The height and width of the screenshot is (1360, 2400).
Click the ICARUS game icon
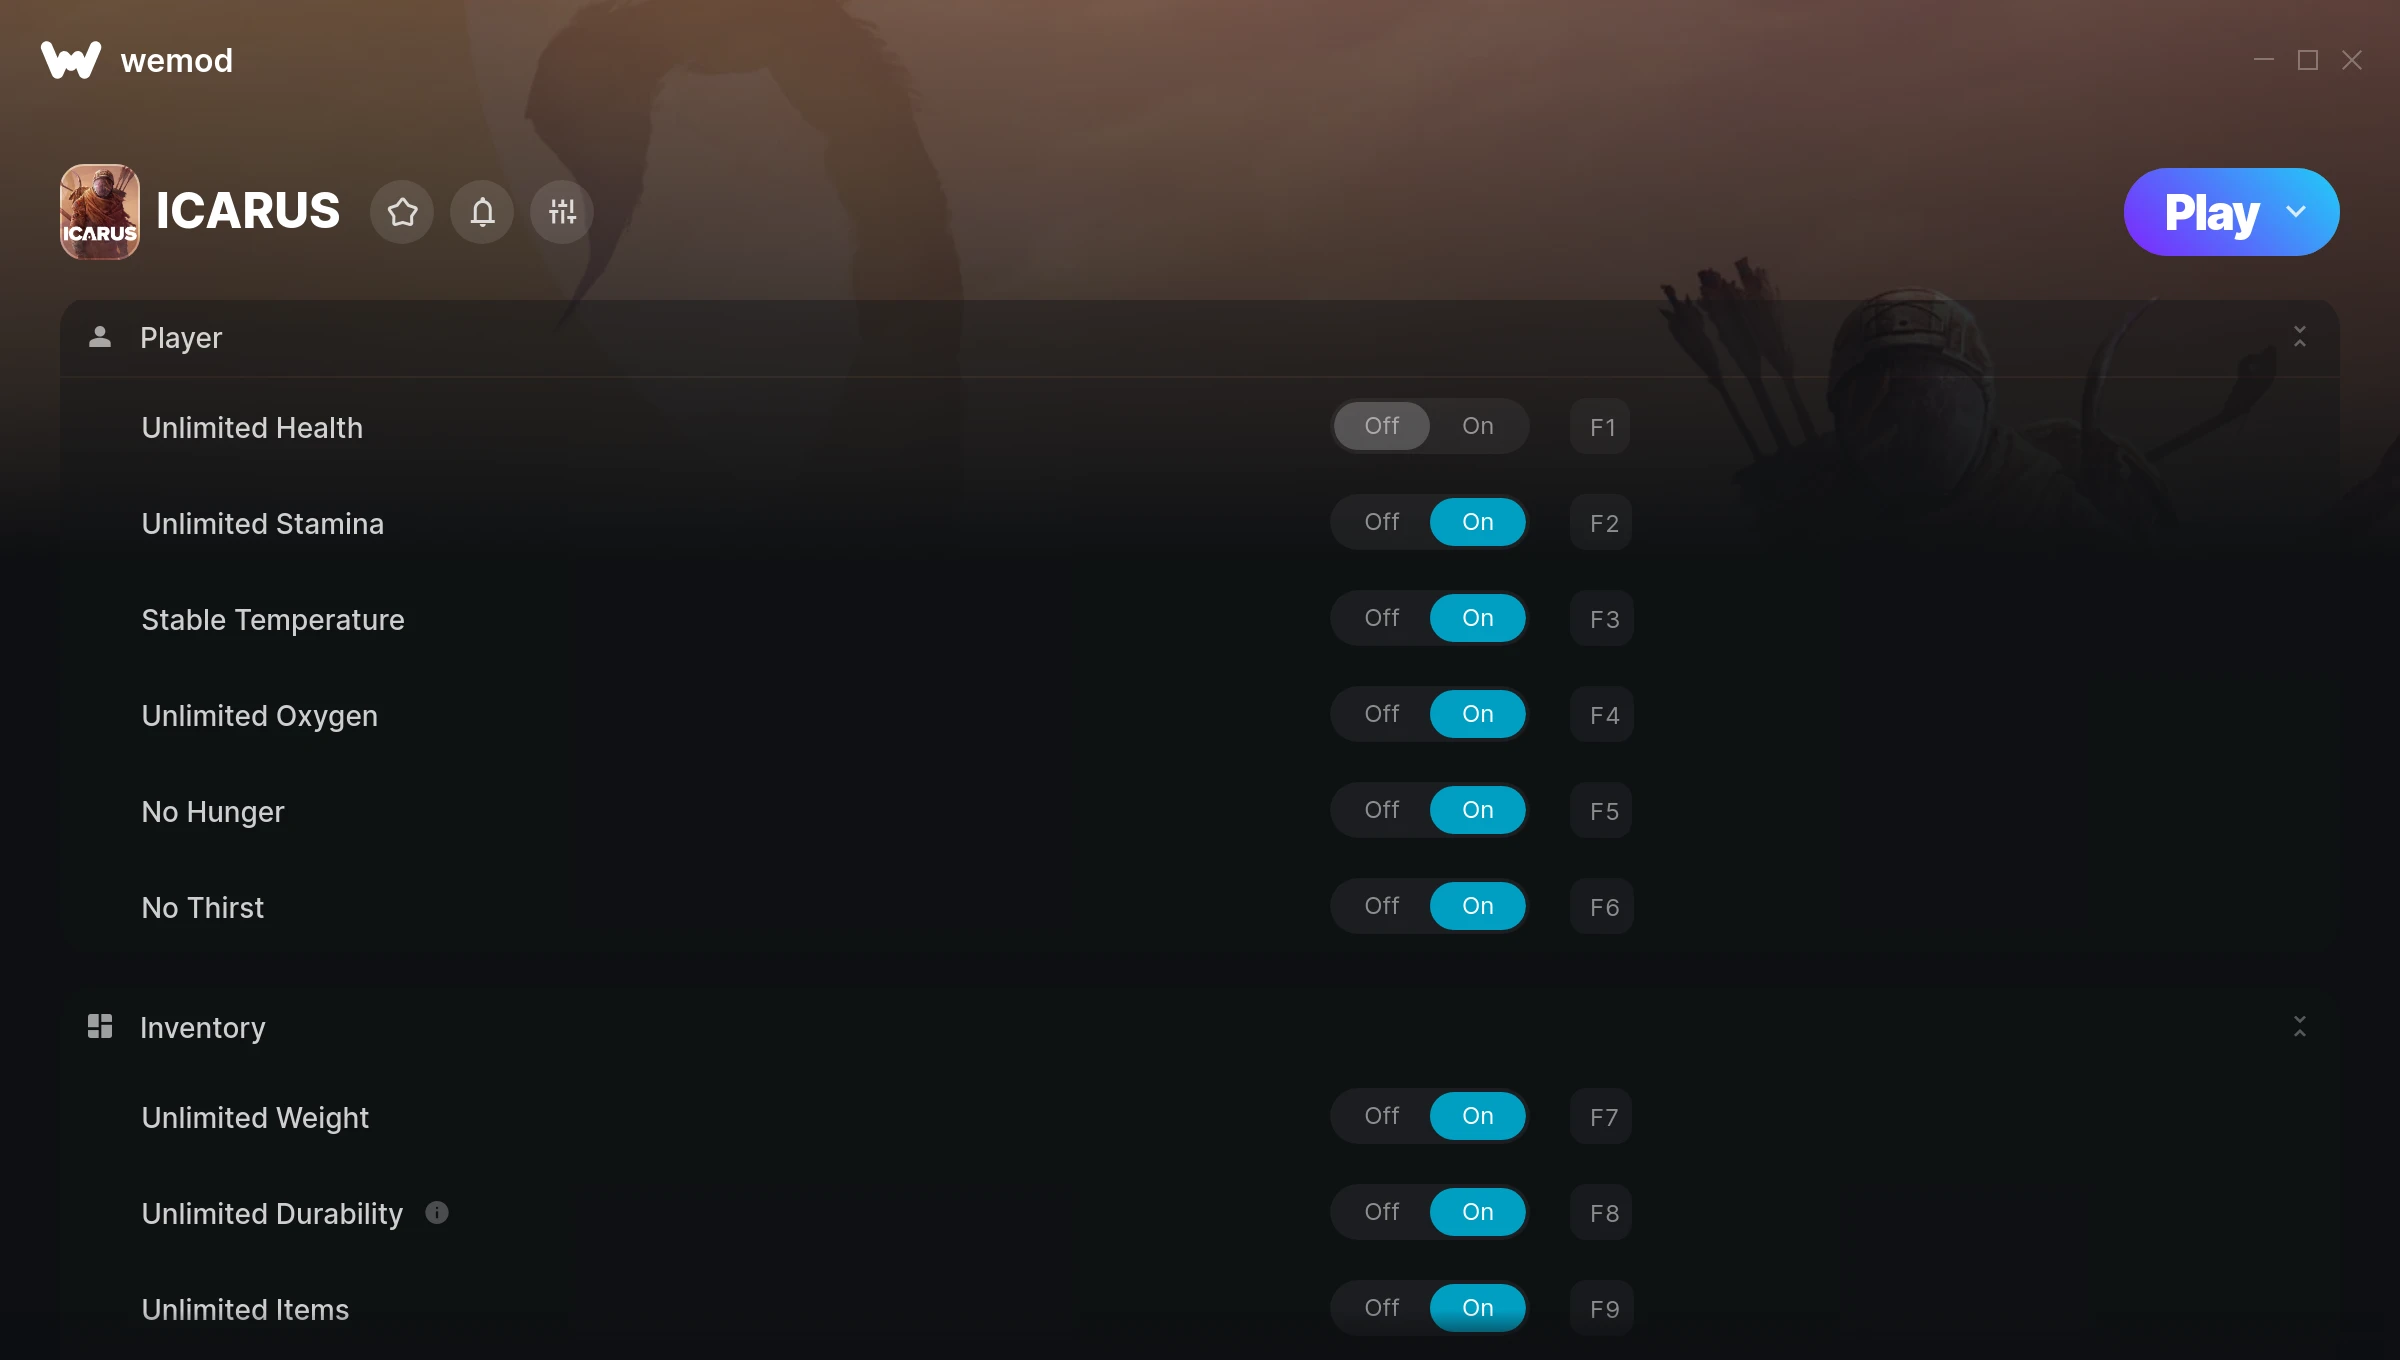(99, 211)
